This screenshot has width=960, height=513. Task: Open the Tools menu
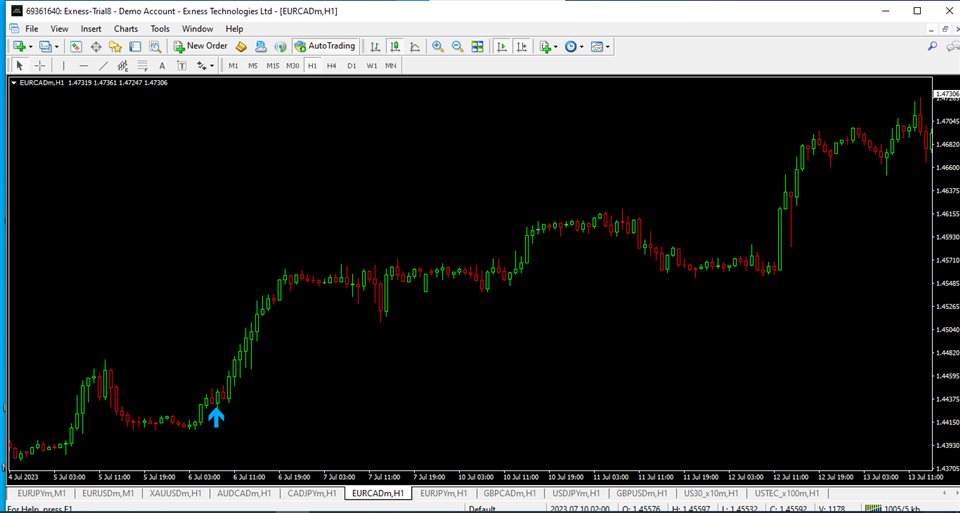(160, 29)
